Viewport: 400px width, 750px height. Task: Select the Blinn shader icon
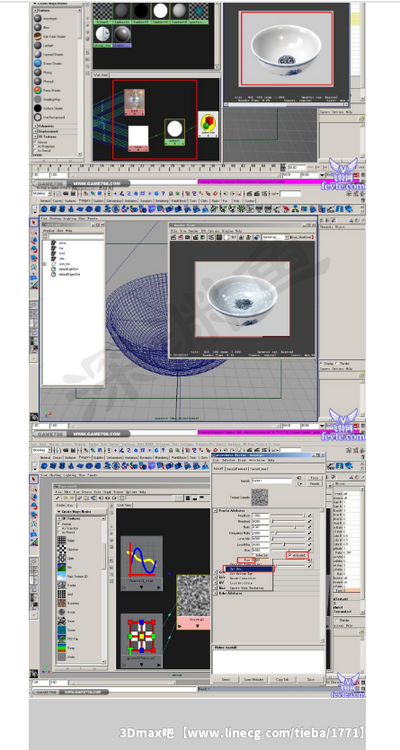[x=37, y=27]
